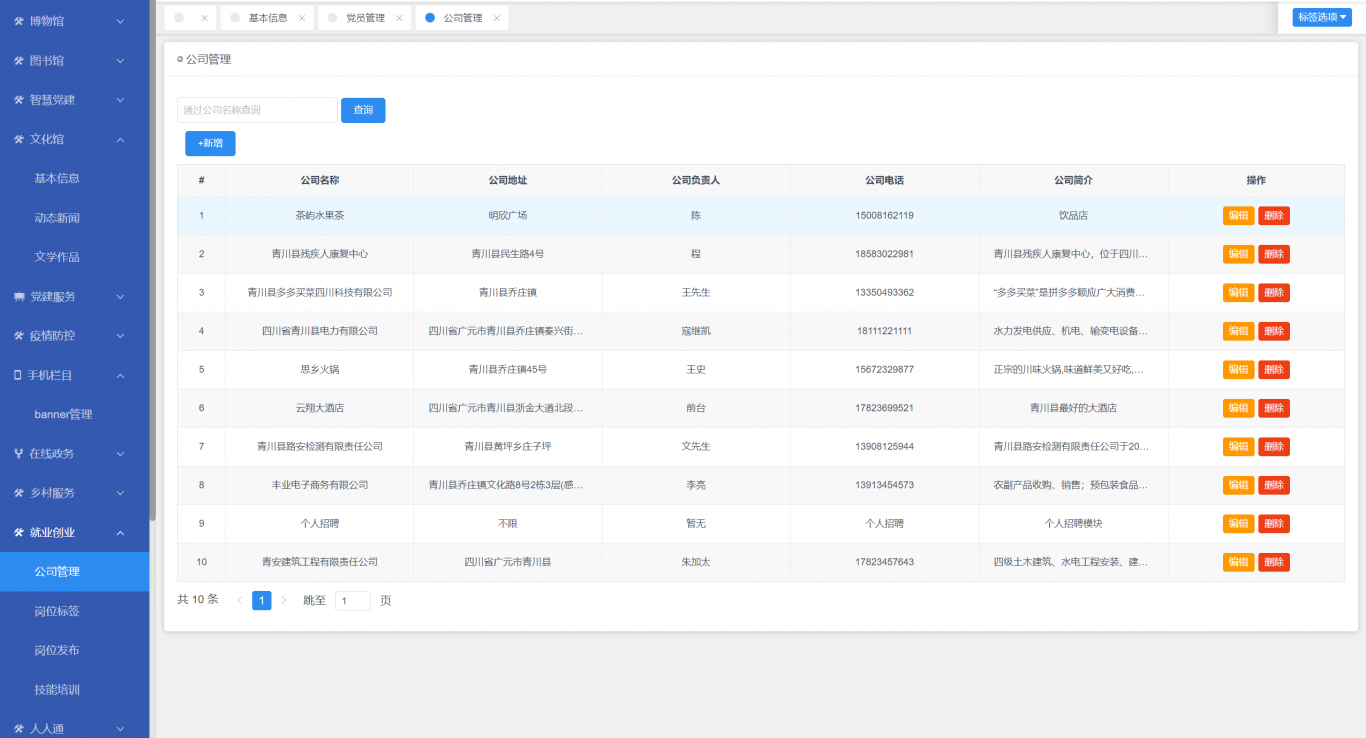Close the 基本信息 tab

point(301,18)
